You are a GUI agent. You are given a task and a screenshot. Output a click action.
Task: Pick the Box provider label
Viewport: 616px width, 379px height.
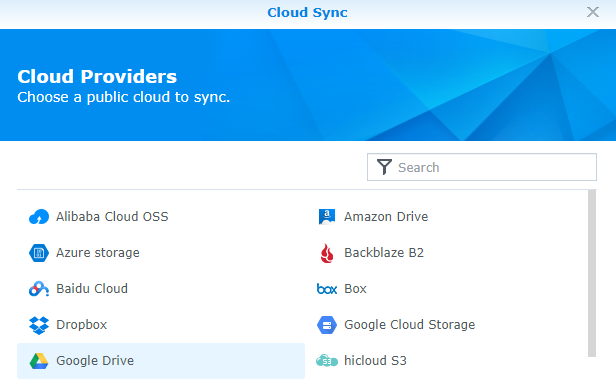(x=355, y=289)
